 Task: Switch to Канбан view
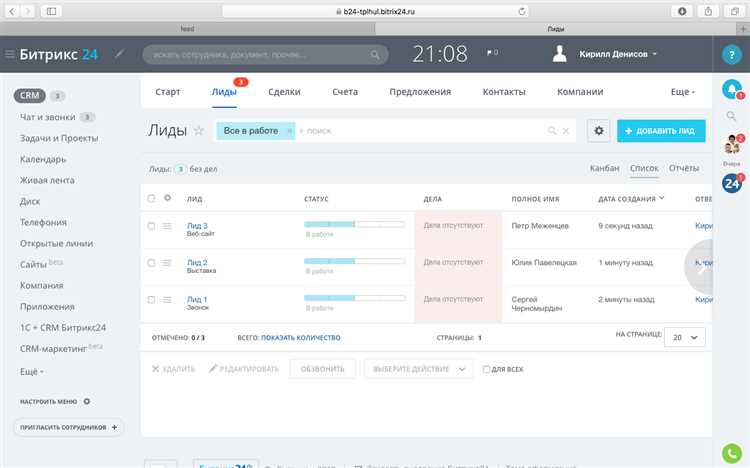604,168
